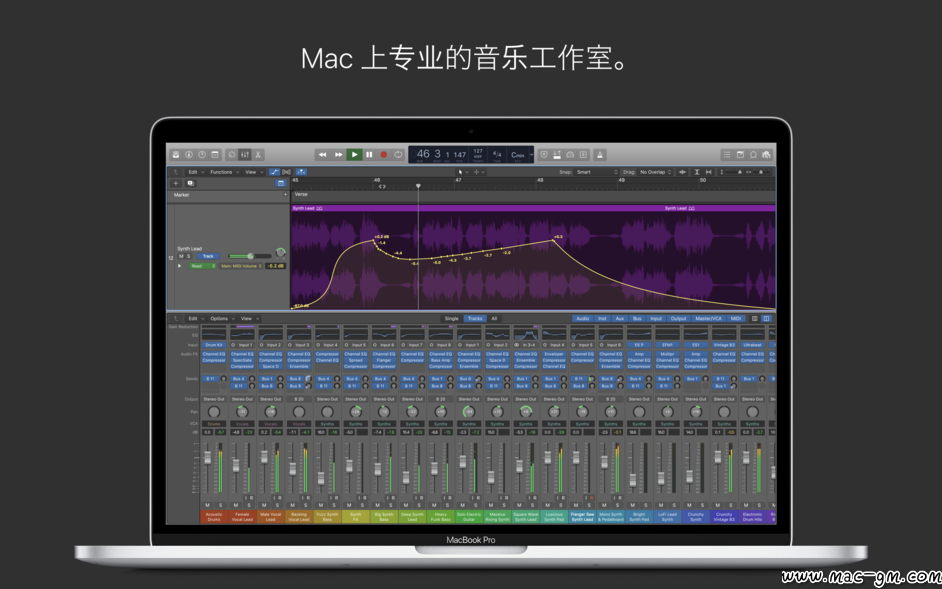Mute the Synth Lead track in its header
Viewport: 942px width, 589px height.
point(181,256)
